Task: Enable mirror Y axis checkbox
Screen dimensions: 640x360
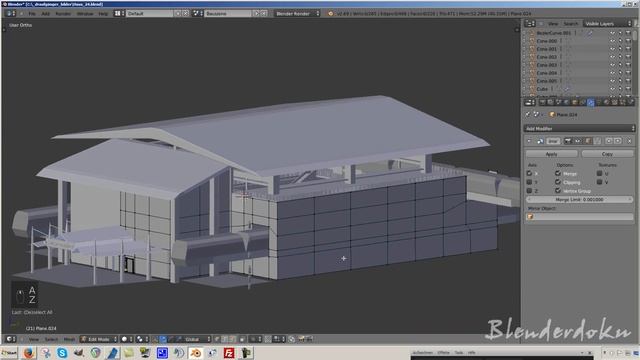Action: 529,182
